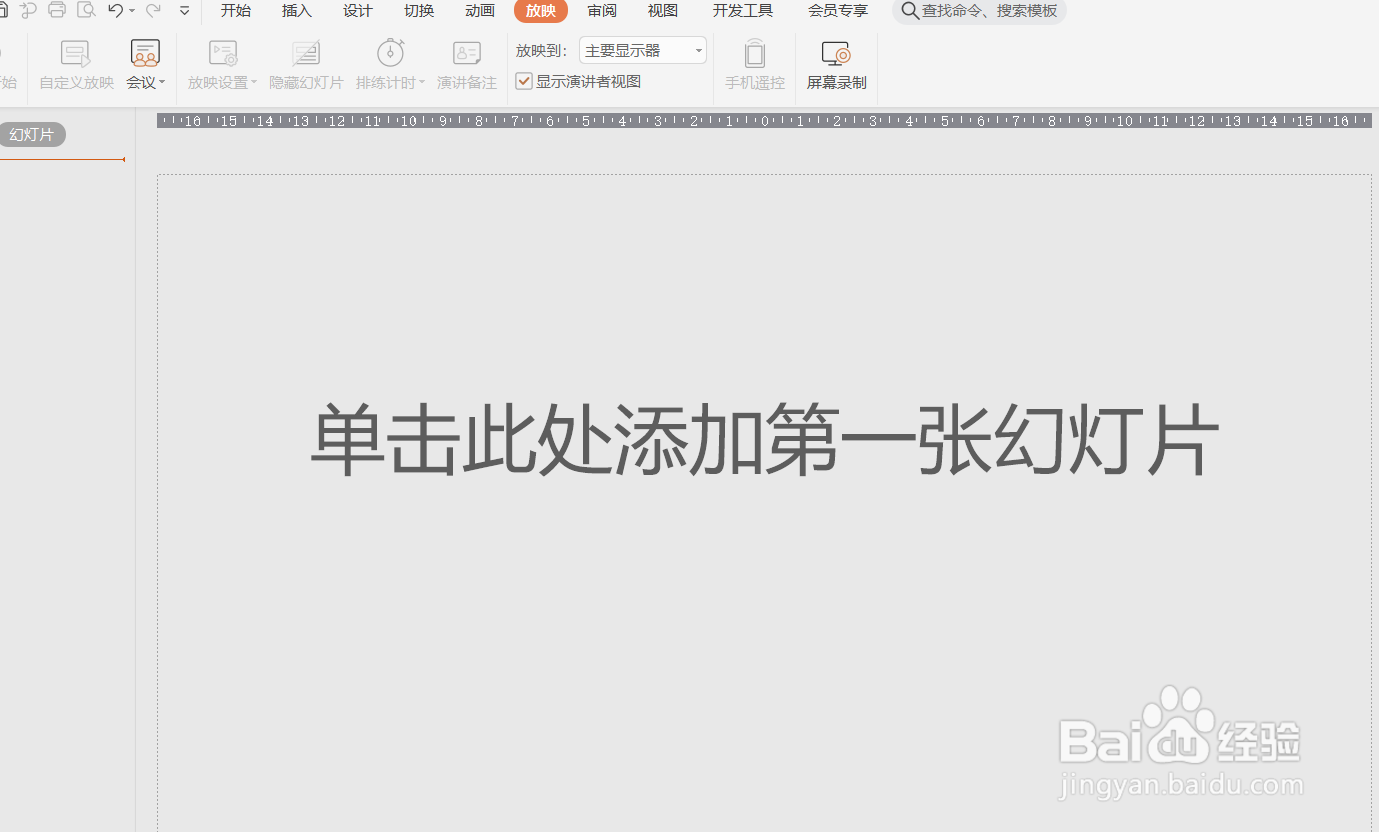Click the export-to-PDF icon beside Print

[x=28, y=10]
